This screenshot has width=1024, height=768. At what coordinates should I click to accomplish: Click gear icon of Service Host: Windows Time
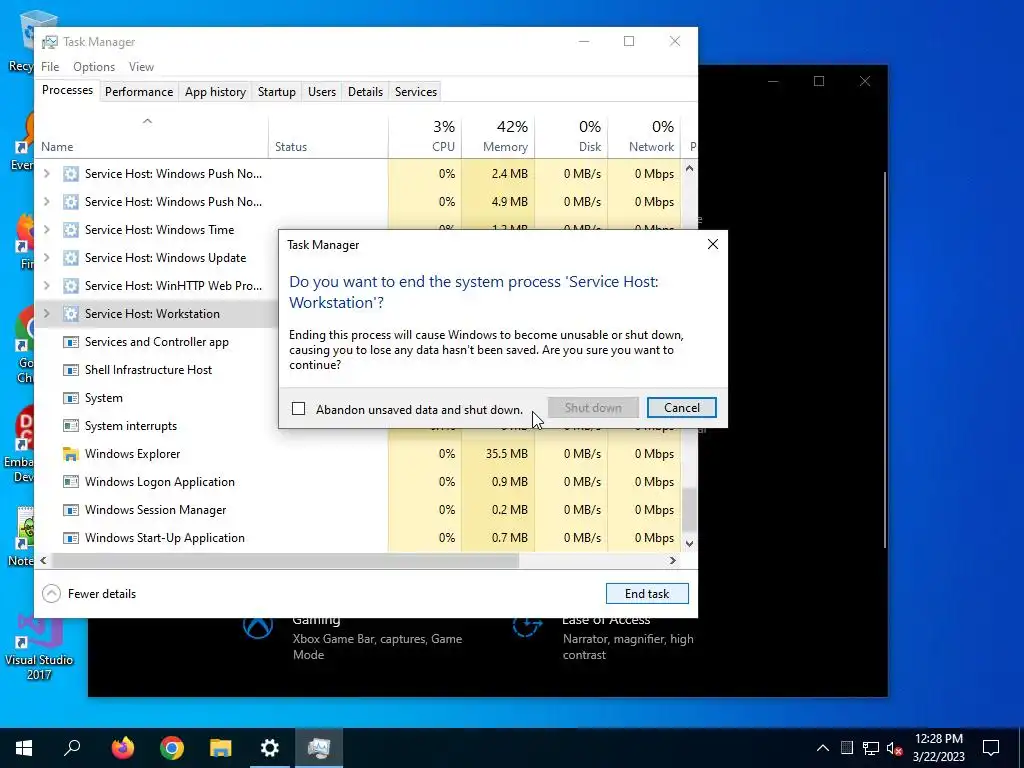coord(71,229)
